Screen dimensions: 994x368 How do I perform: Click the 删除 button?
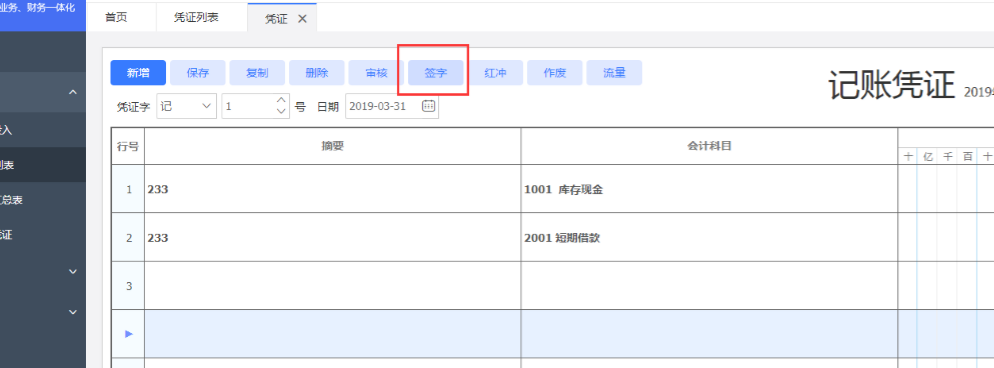click(x=317, y=73)
